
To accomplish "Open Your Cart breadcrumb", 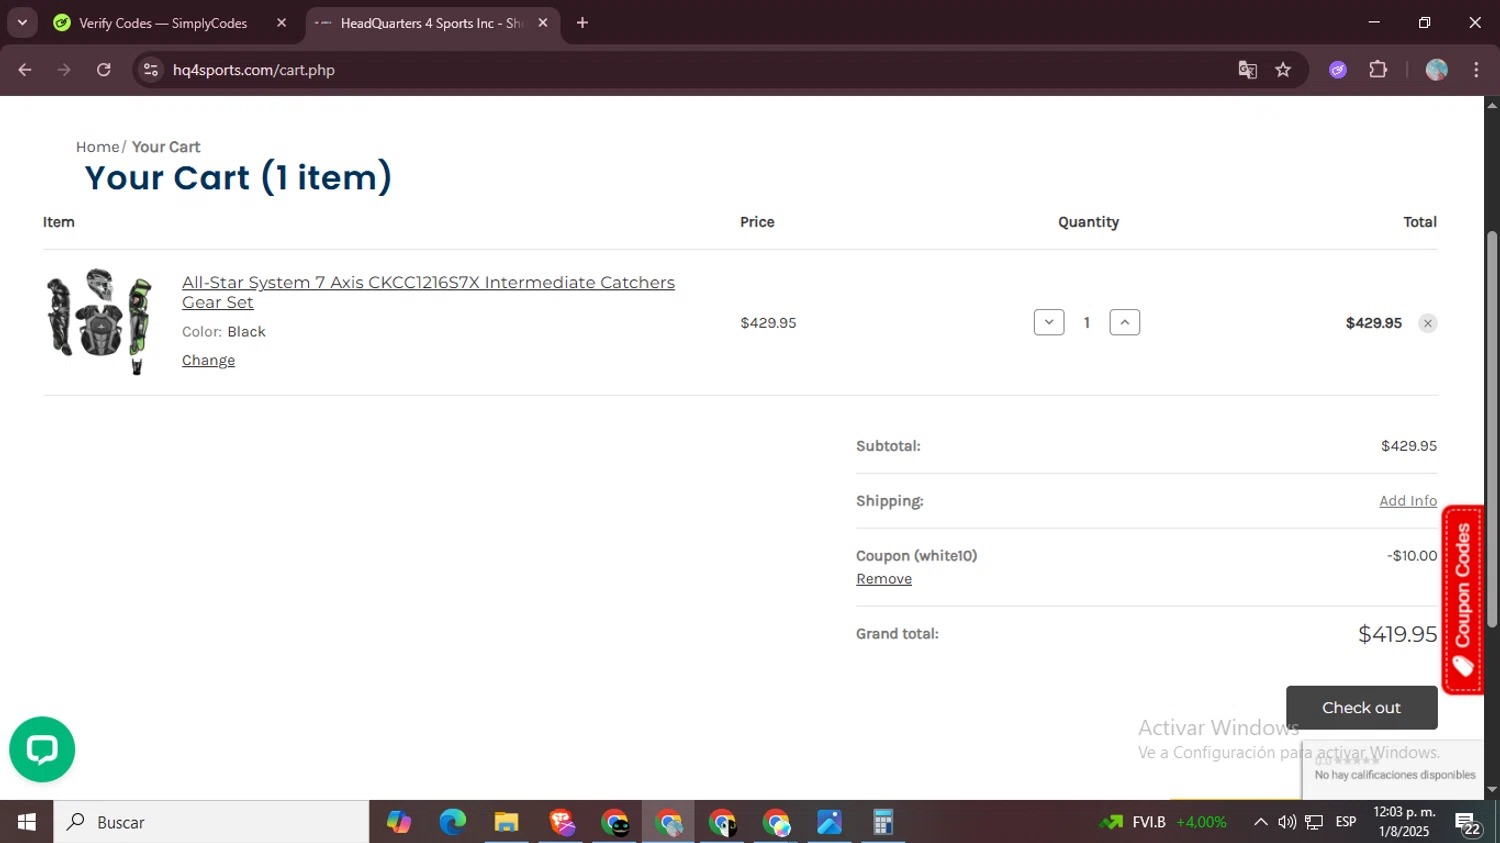I will click(166, 147).
